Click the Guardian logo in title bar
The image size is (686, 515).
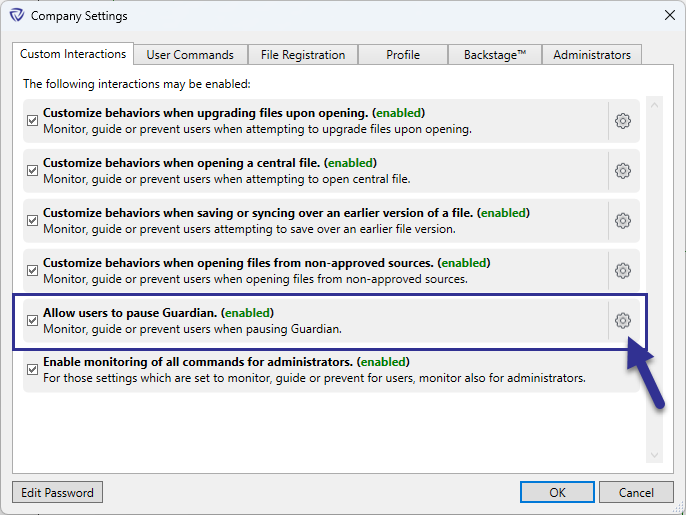tap(16, 16)
